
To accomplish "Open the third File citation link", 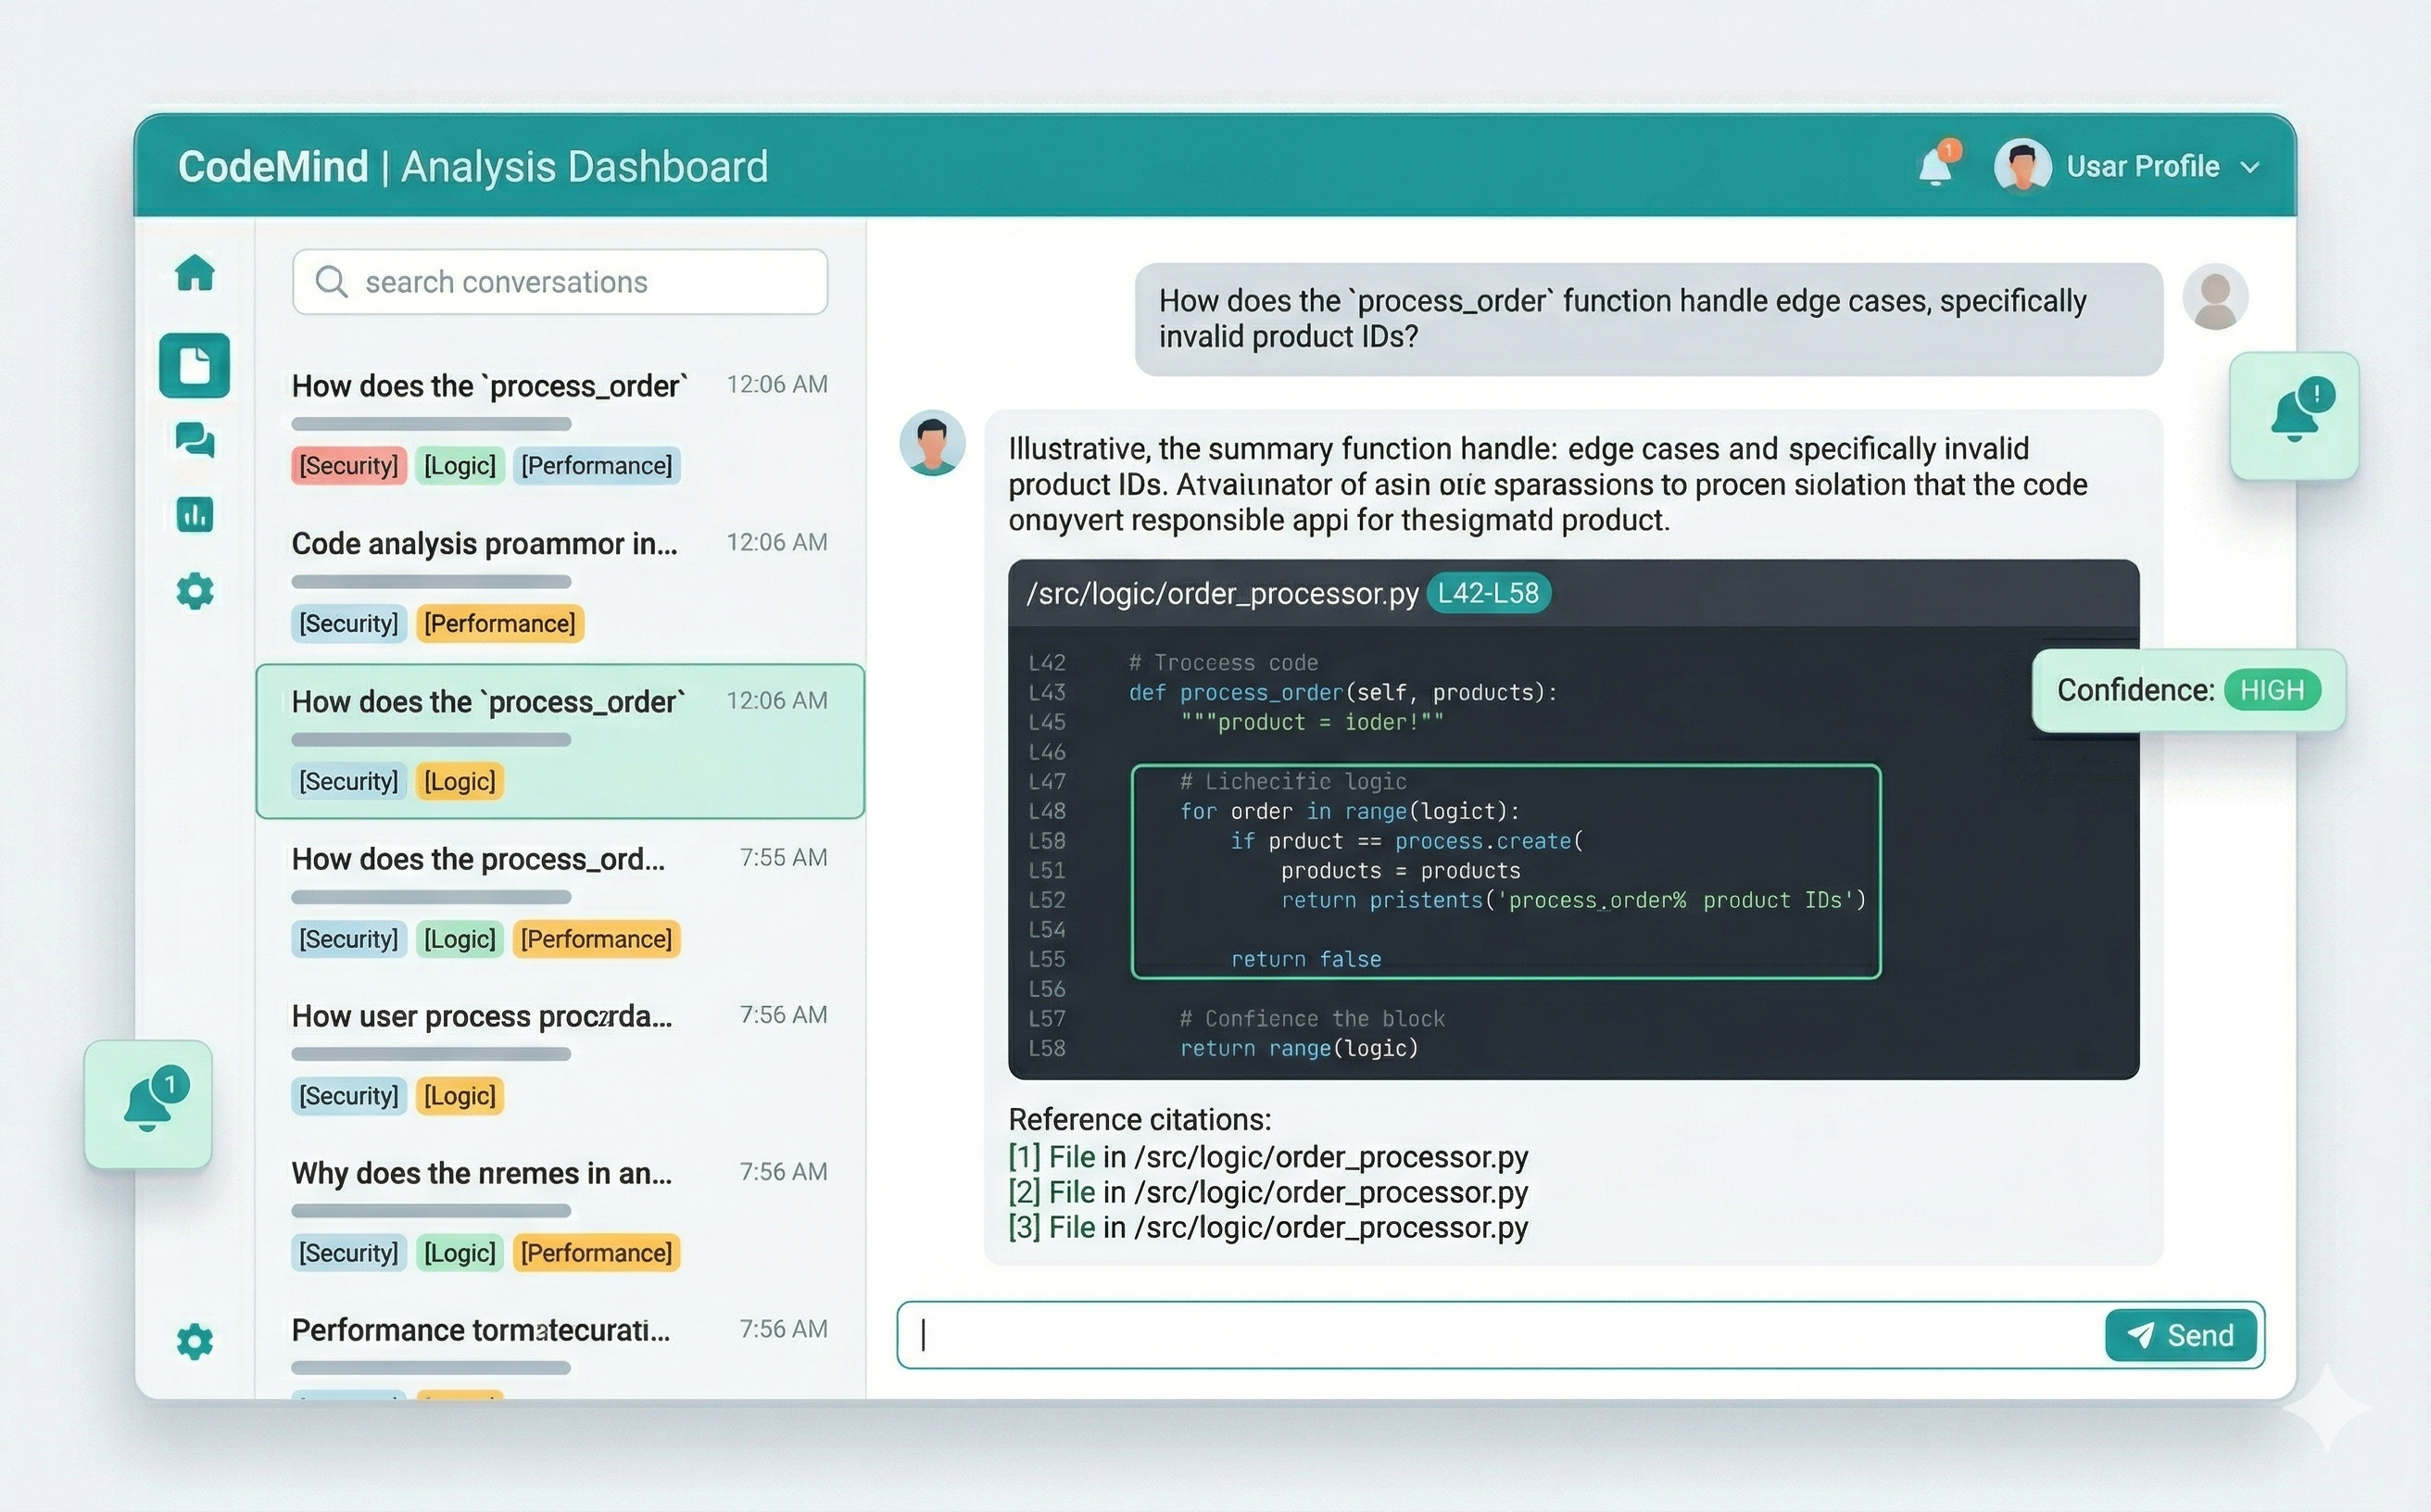I will 1071,1227.
